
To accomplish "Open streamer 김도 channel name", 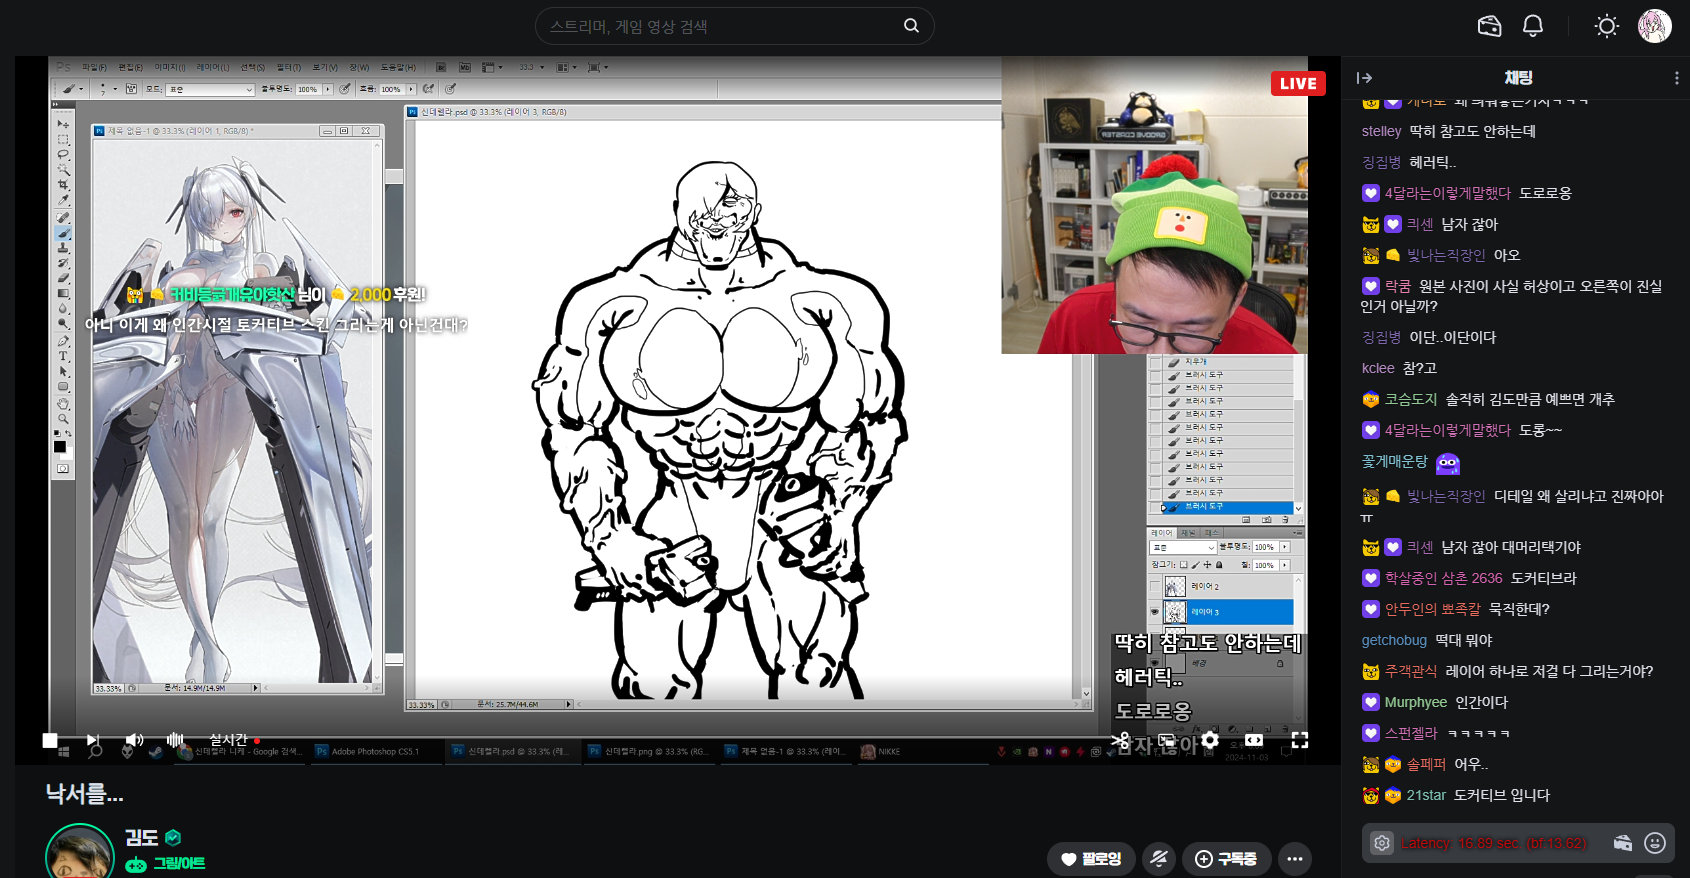I will coord(142,837).
